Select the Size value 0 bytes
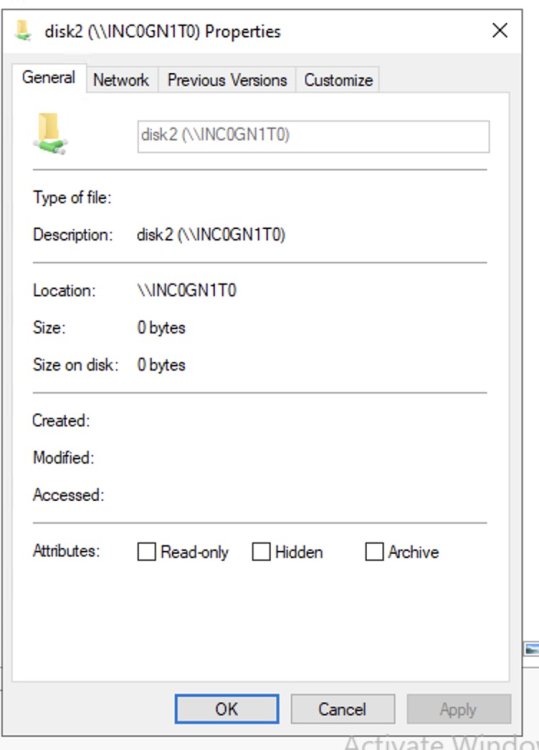 pyautogui.click(x=161, y=328)
